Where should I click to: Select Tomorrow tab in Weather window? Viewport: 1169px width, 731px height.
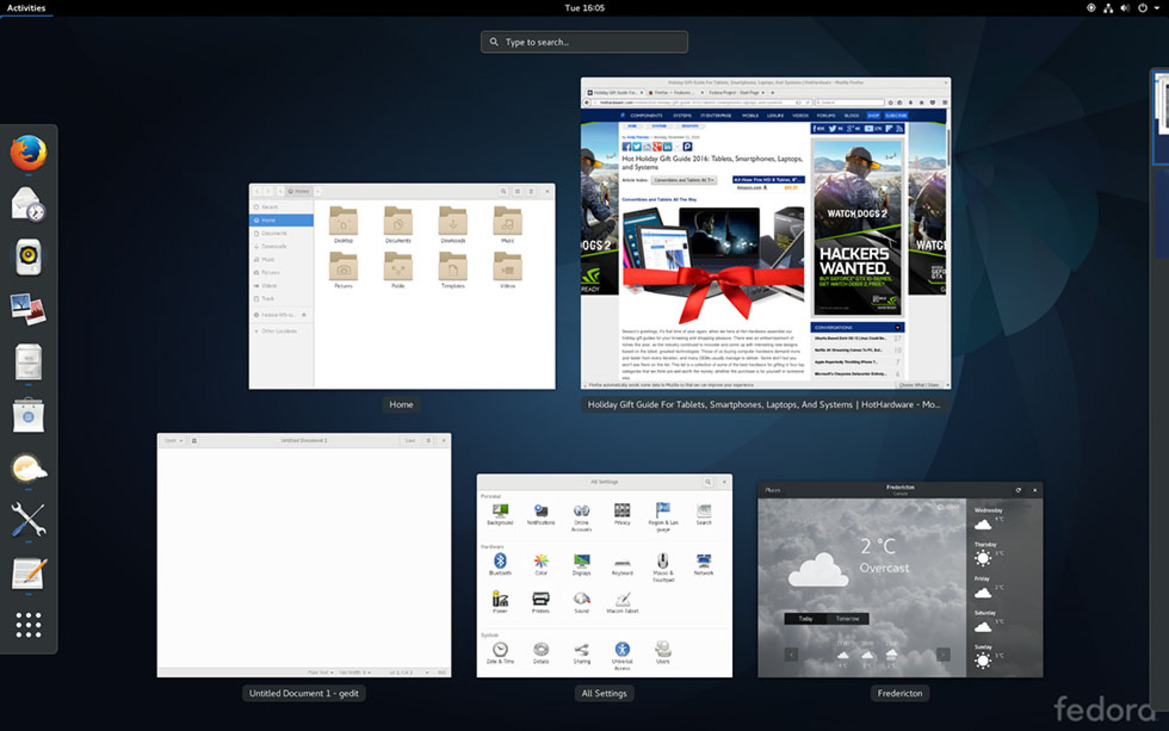[848, 618]
